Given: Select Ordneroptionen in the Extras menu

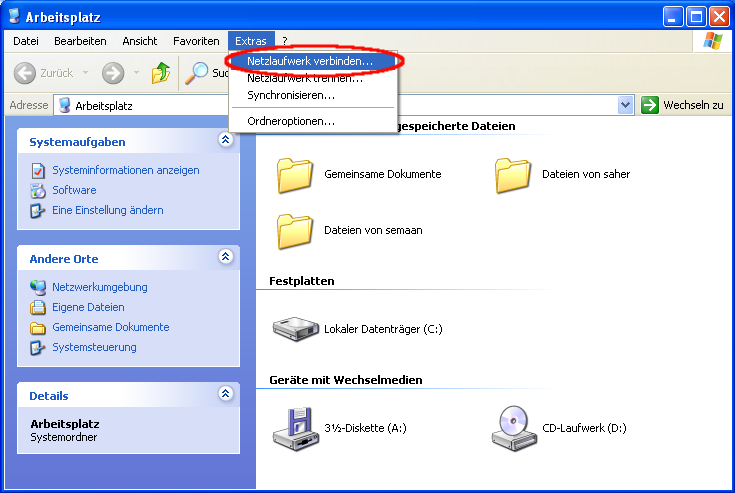Looking at the screenshot, I should click(291, 121).
